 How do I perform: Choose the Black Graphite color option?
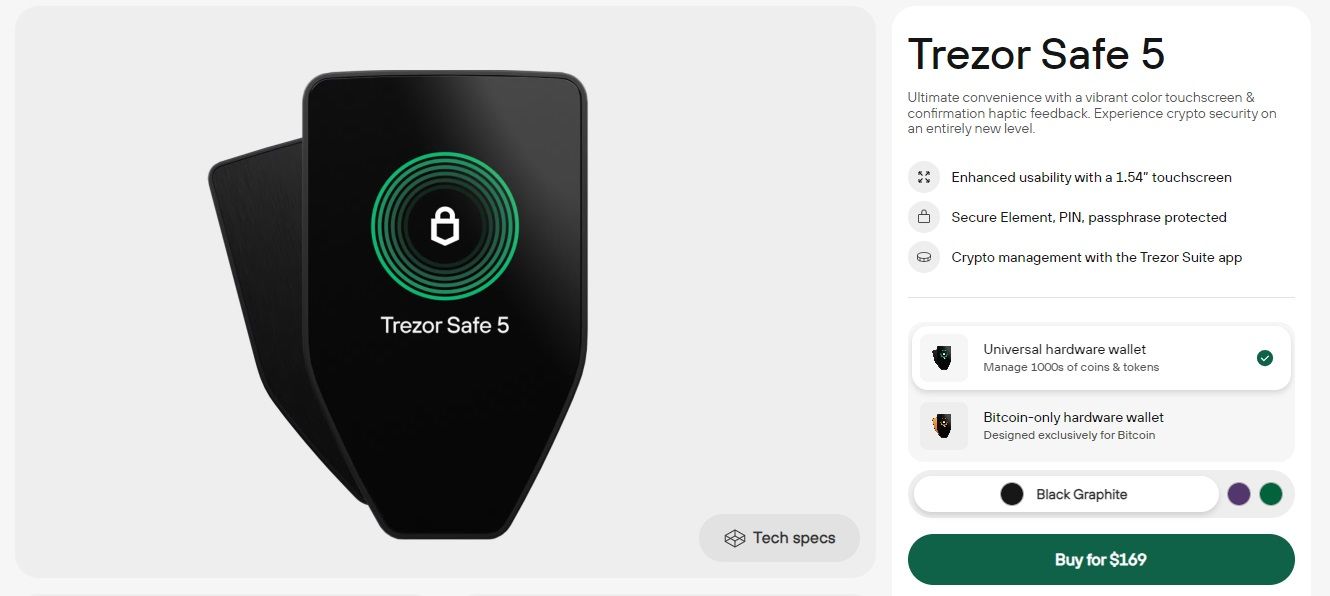1066,494
